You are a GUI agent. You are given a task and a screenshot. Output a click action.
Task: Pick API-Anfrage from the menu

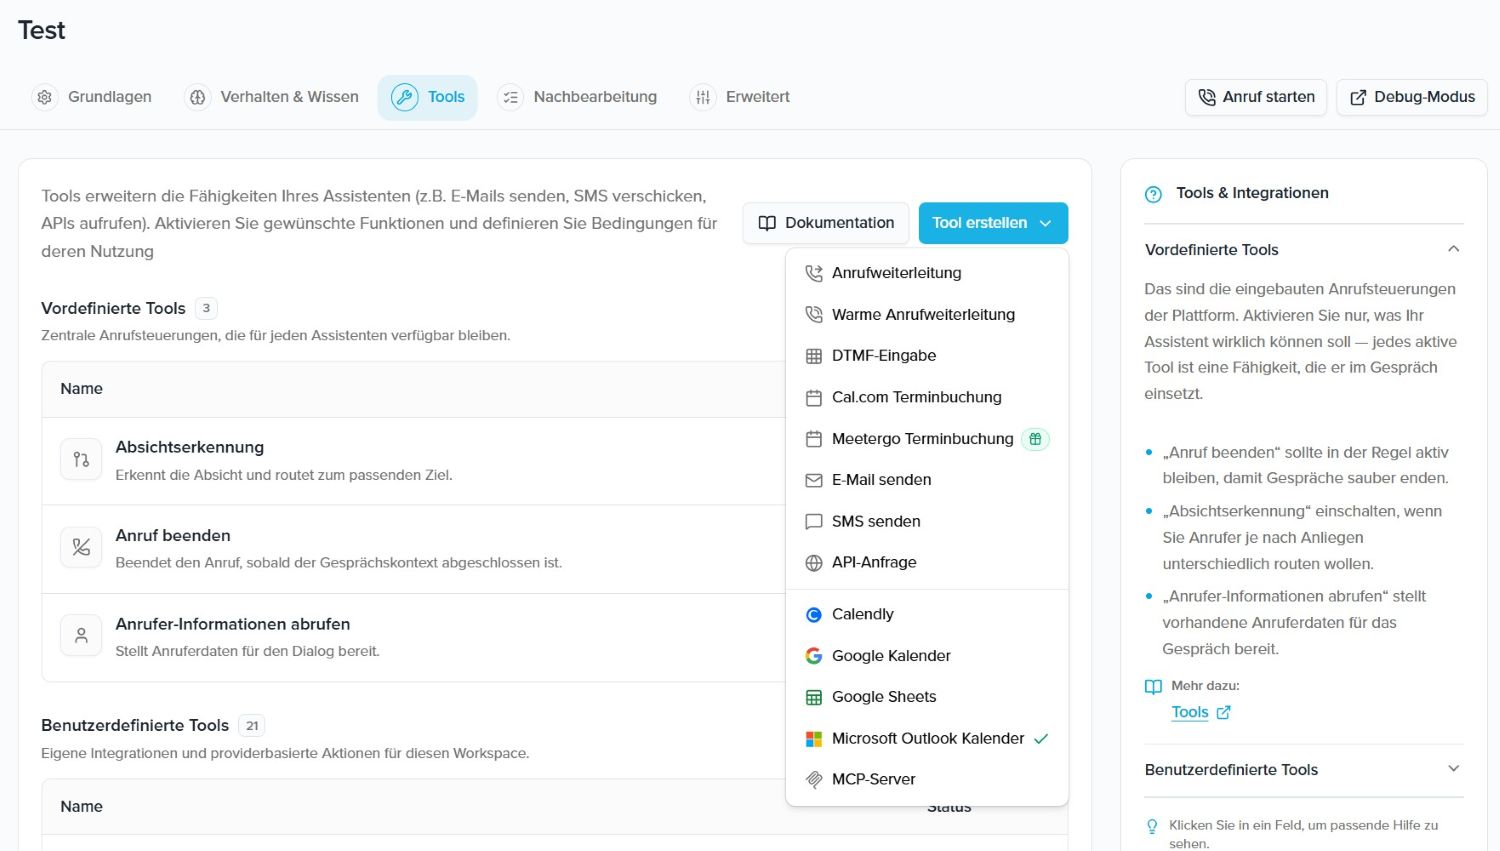[x=927, y=562]
